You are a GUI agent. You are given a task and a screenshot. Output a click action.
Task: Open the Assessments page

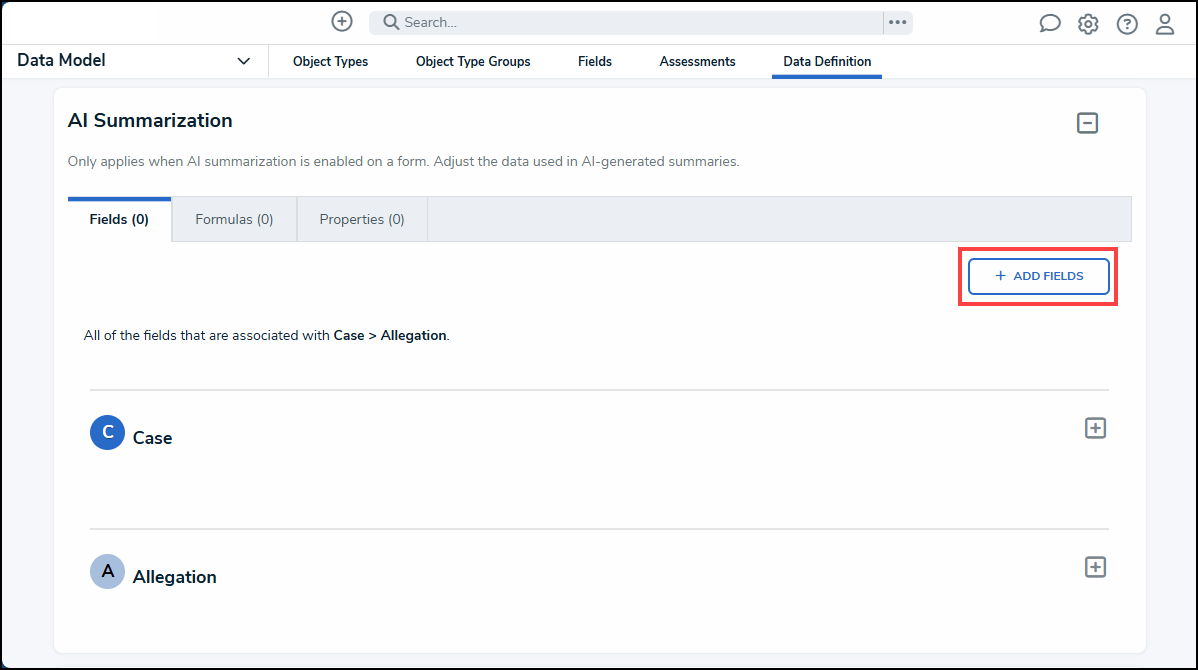point(697,61)
